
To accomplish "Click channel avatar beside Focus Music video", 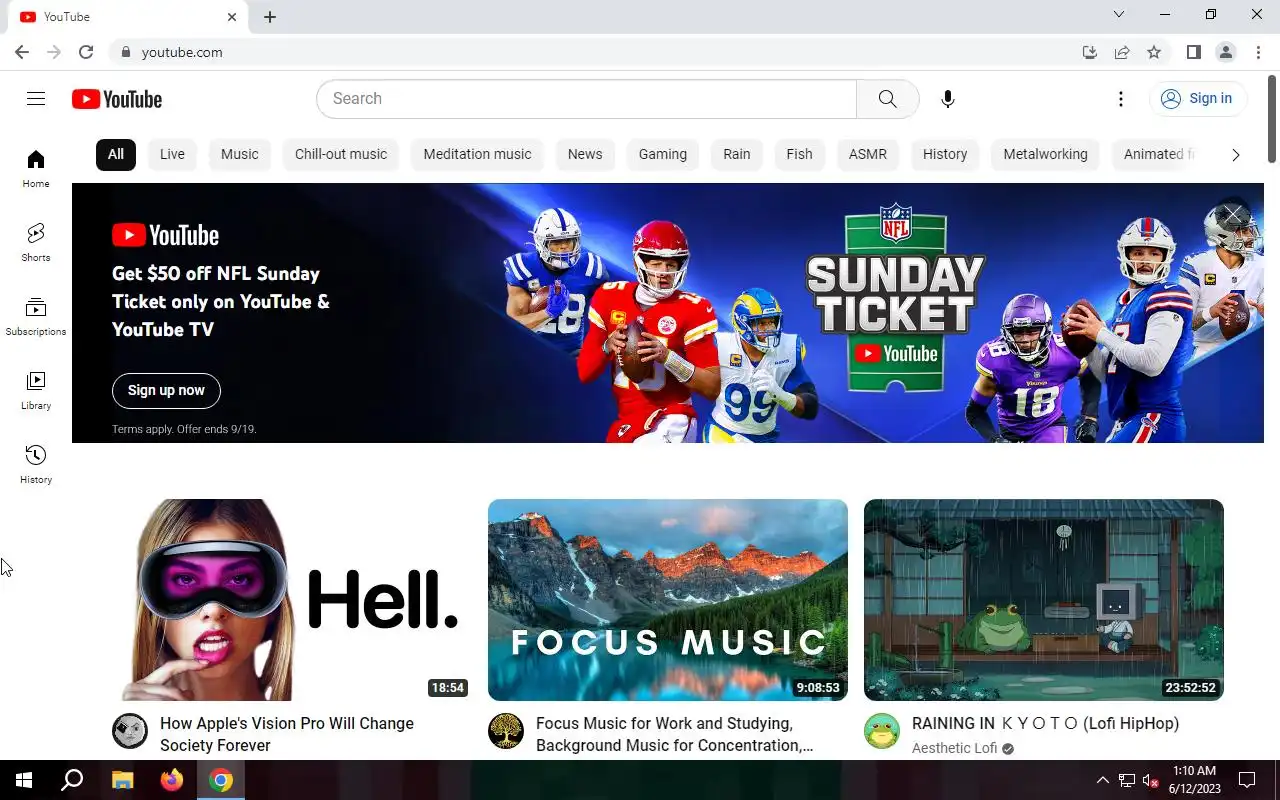I will [506, 731].
